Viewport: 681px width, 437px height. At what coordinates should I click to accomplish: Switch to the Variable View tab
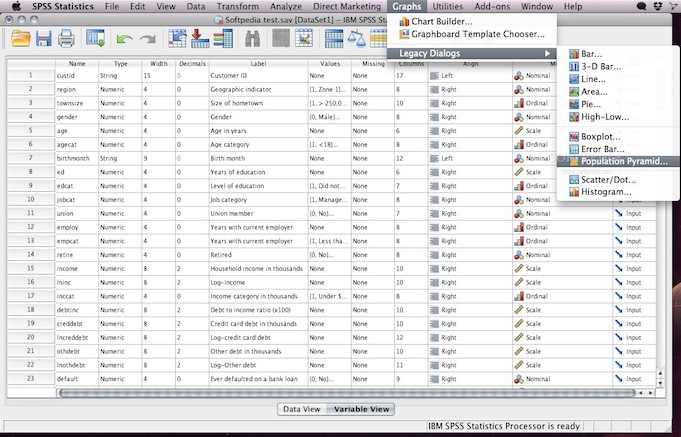(x=361, y=409)
